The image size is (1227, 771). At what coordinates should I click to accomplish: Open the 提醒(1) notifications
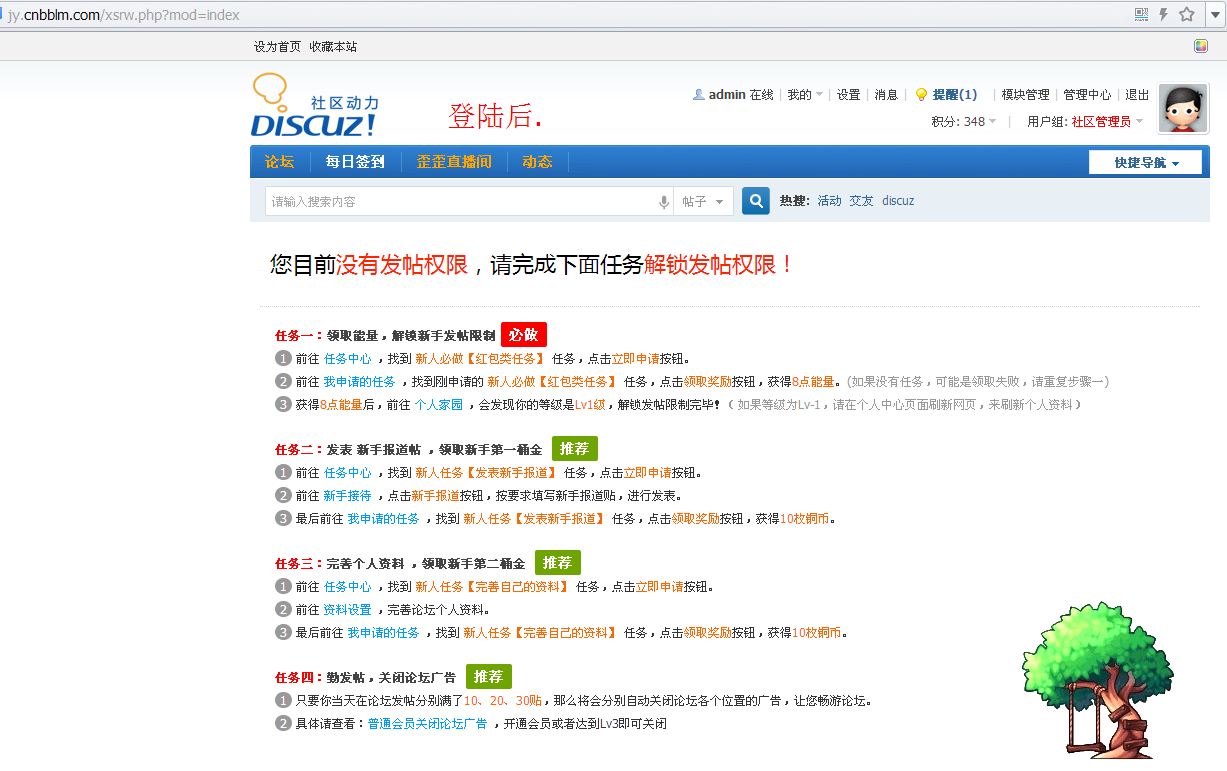coord(955,95)
